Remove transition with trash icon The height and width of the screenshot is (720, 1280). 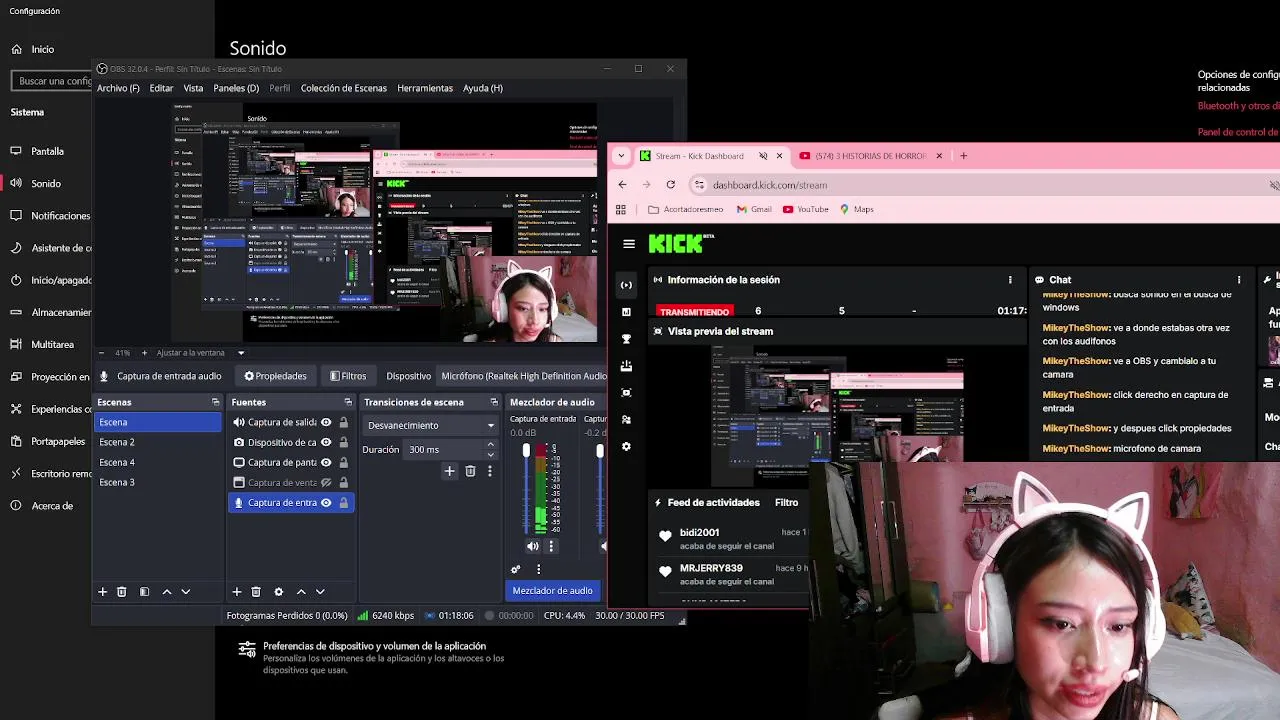coord(470,471)
